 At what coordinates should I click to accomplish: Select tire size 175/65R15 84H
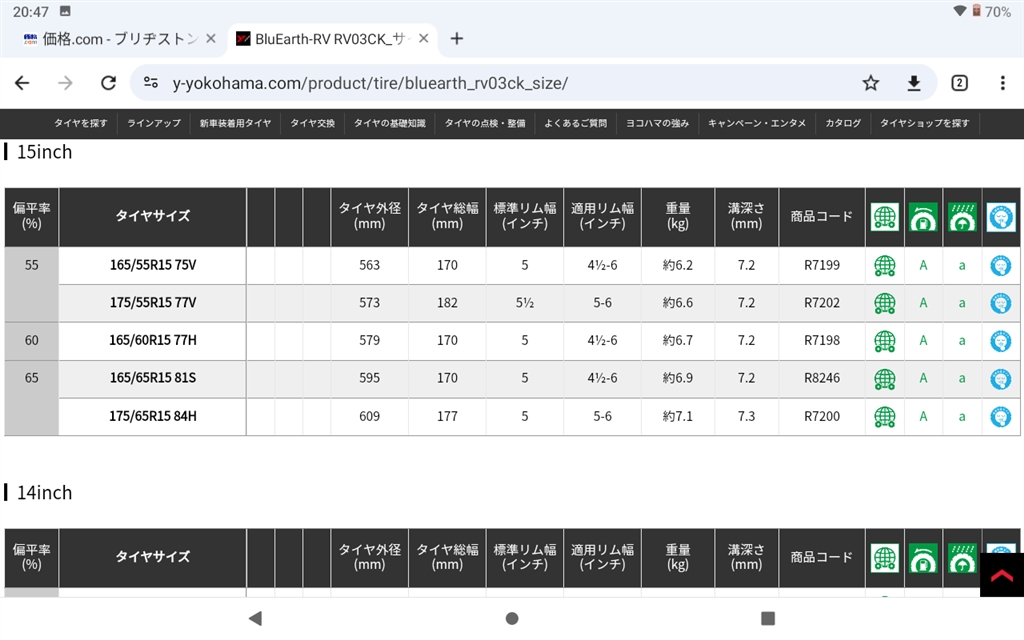153,416
